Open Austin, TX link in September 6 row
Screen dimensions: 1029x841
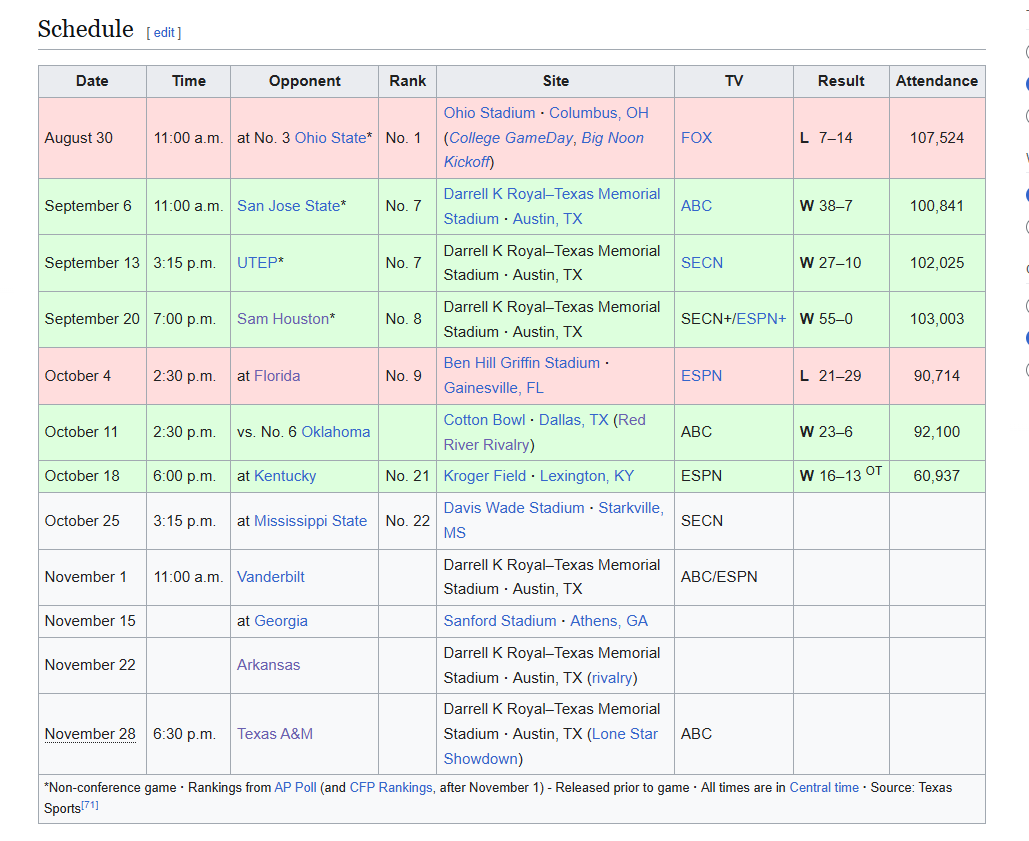[547, 219]
